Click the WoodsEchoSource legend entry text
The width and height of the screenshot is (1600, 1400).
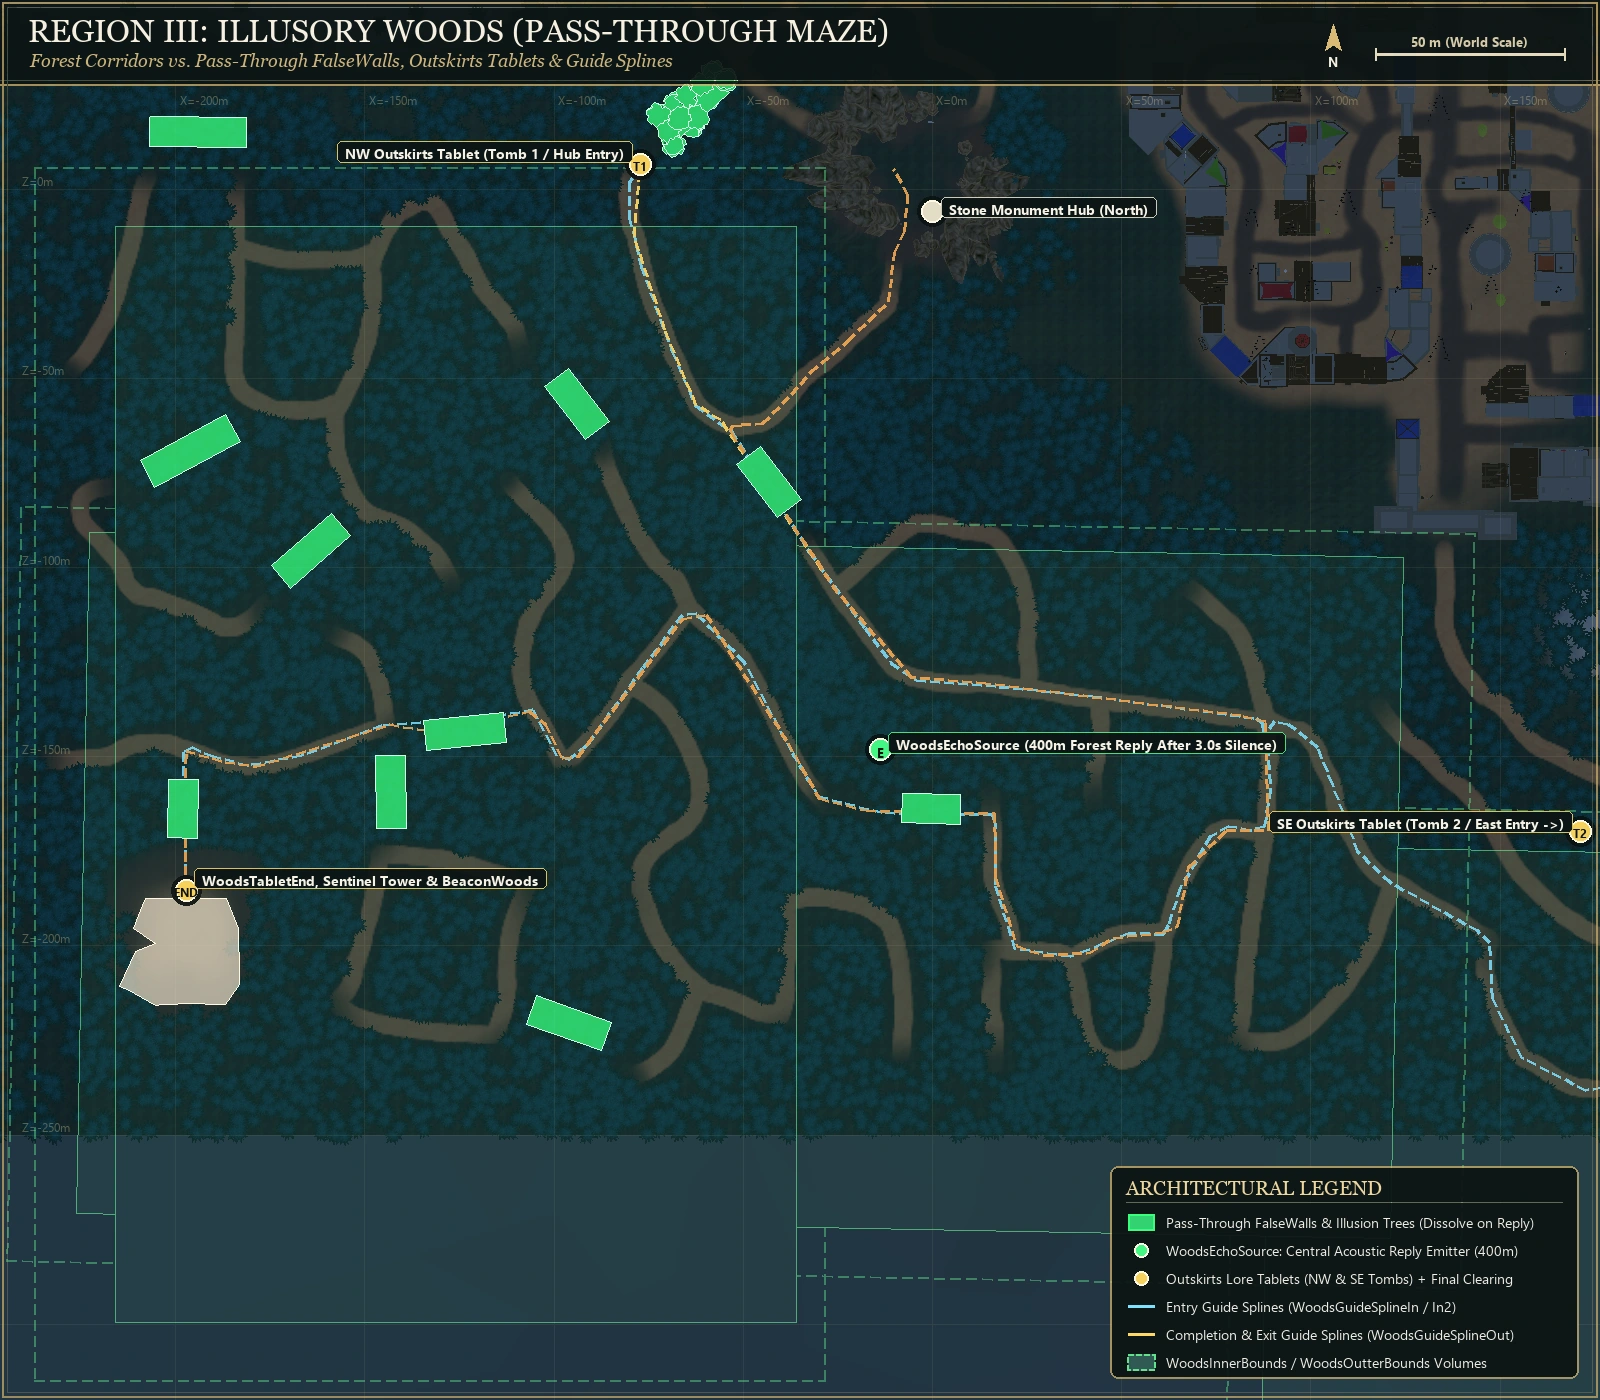pos(1341,1251)
